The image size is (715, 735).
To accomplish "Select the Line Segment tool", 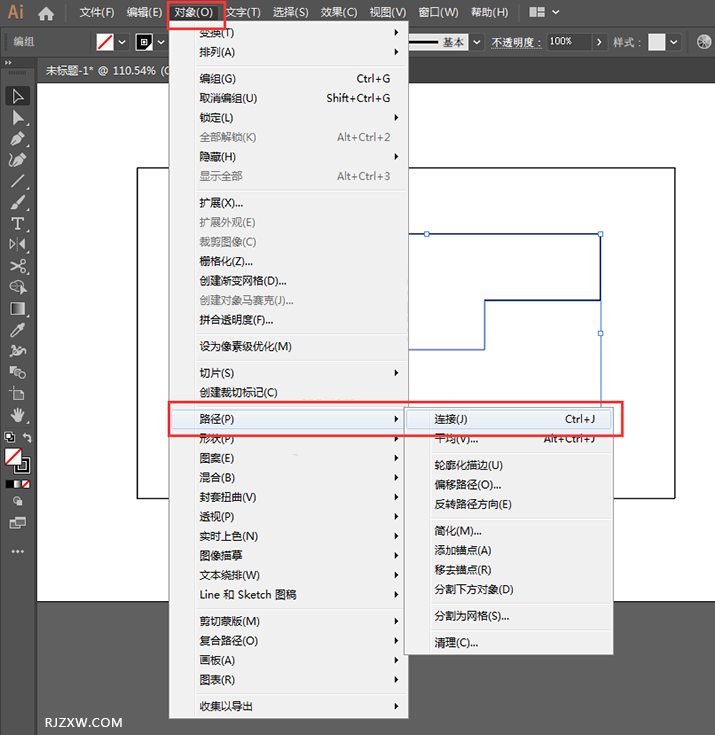I will (18, 181).
